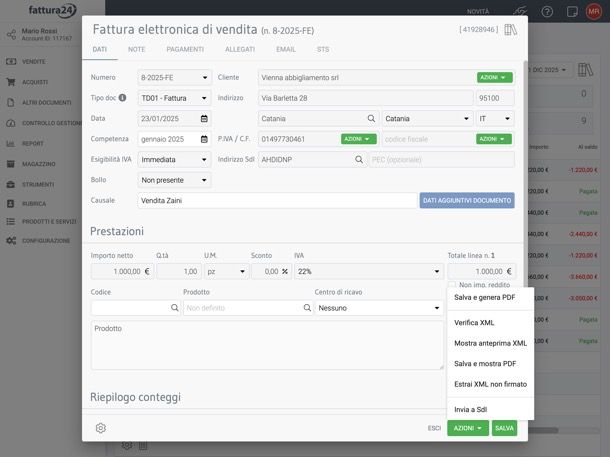Click the search icon in Catania city field
610x457 pixels.
(372, 118)
